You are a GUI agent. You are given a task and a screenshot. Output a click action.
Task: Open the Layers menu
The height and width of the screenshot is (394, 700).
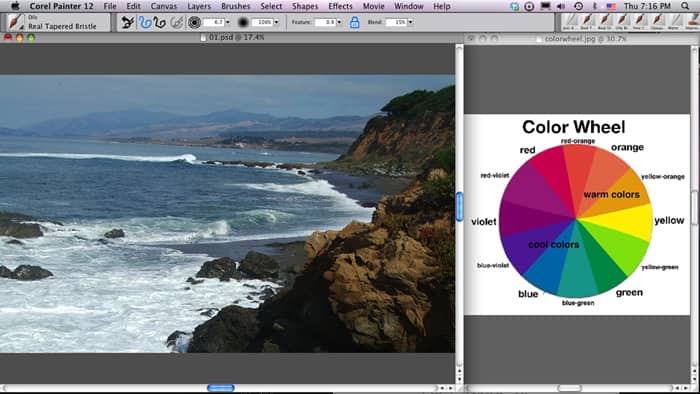click(199, 6)
